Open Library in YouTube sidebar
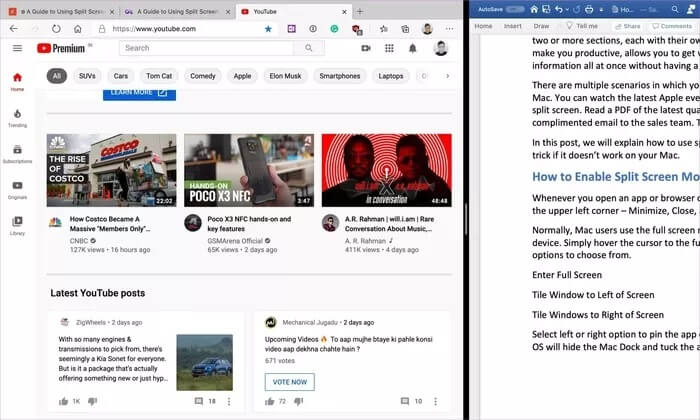 pos(17,226)
